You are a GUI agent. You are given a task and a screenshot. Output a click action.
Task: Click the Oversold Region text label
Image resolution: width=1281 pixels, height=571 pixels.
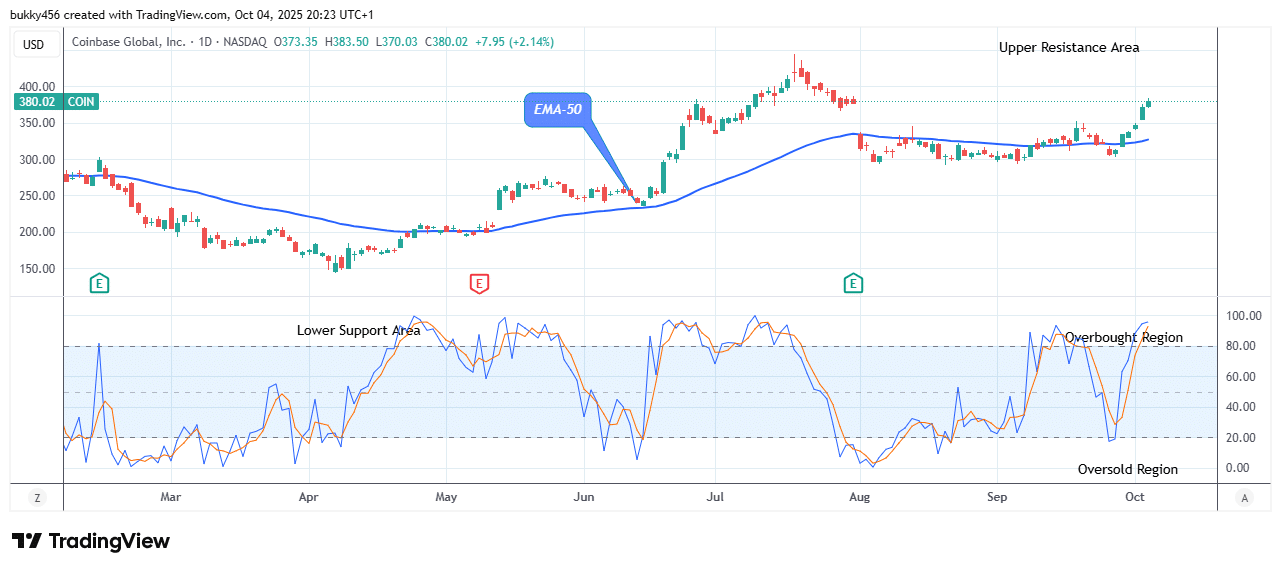(1127, 469)
